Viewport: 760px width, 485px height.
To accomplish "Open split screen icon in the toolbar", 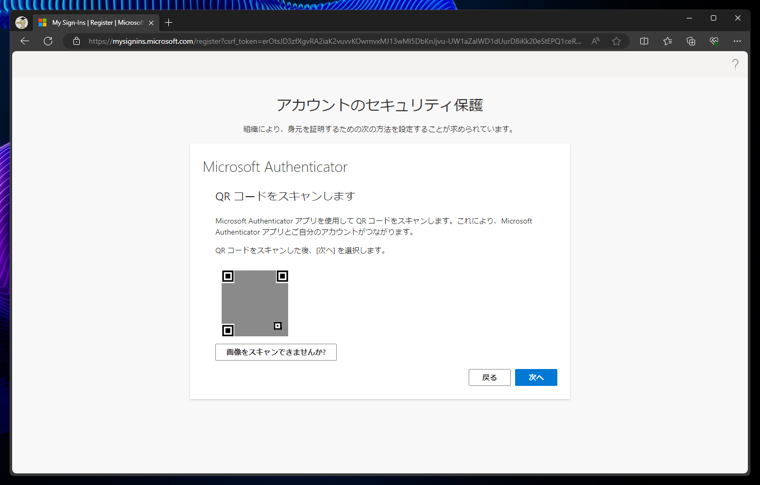I will [644, 41].
